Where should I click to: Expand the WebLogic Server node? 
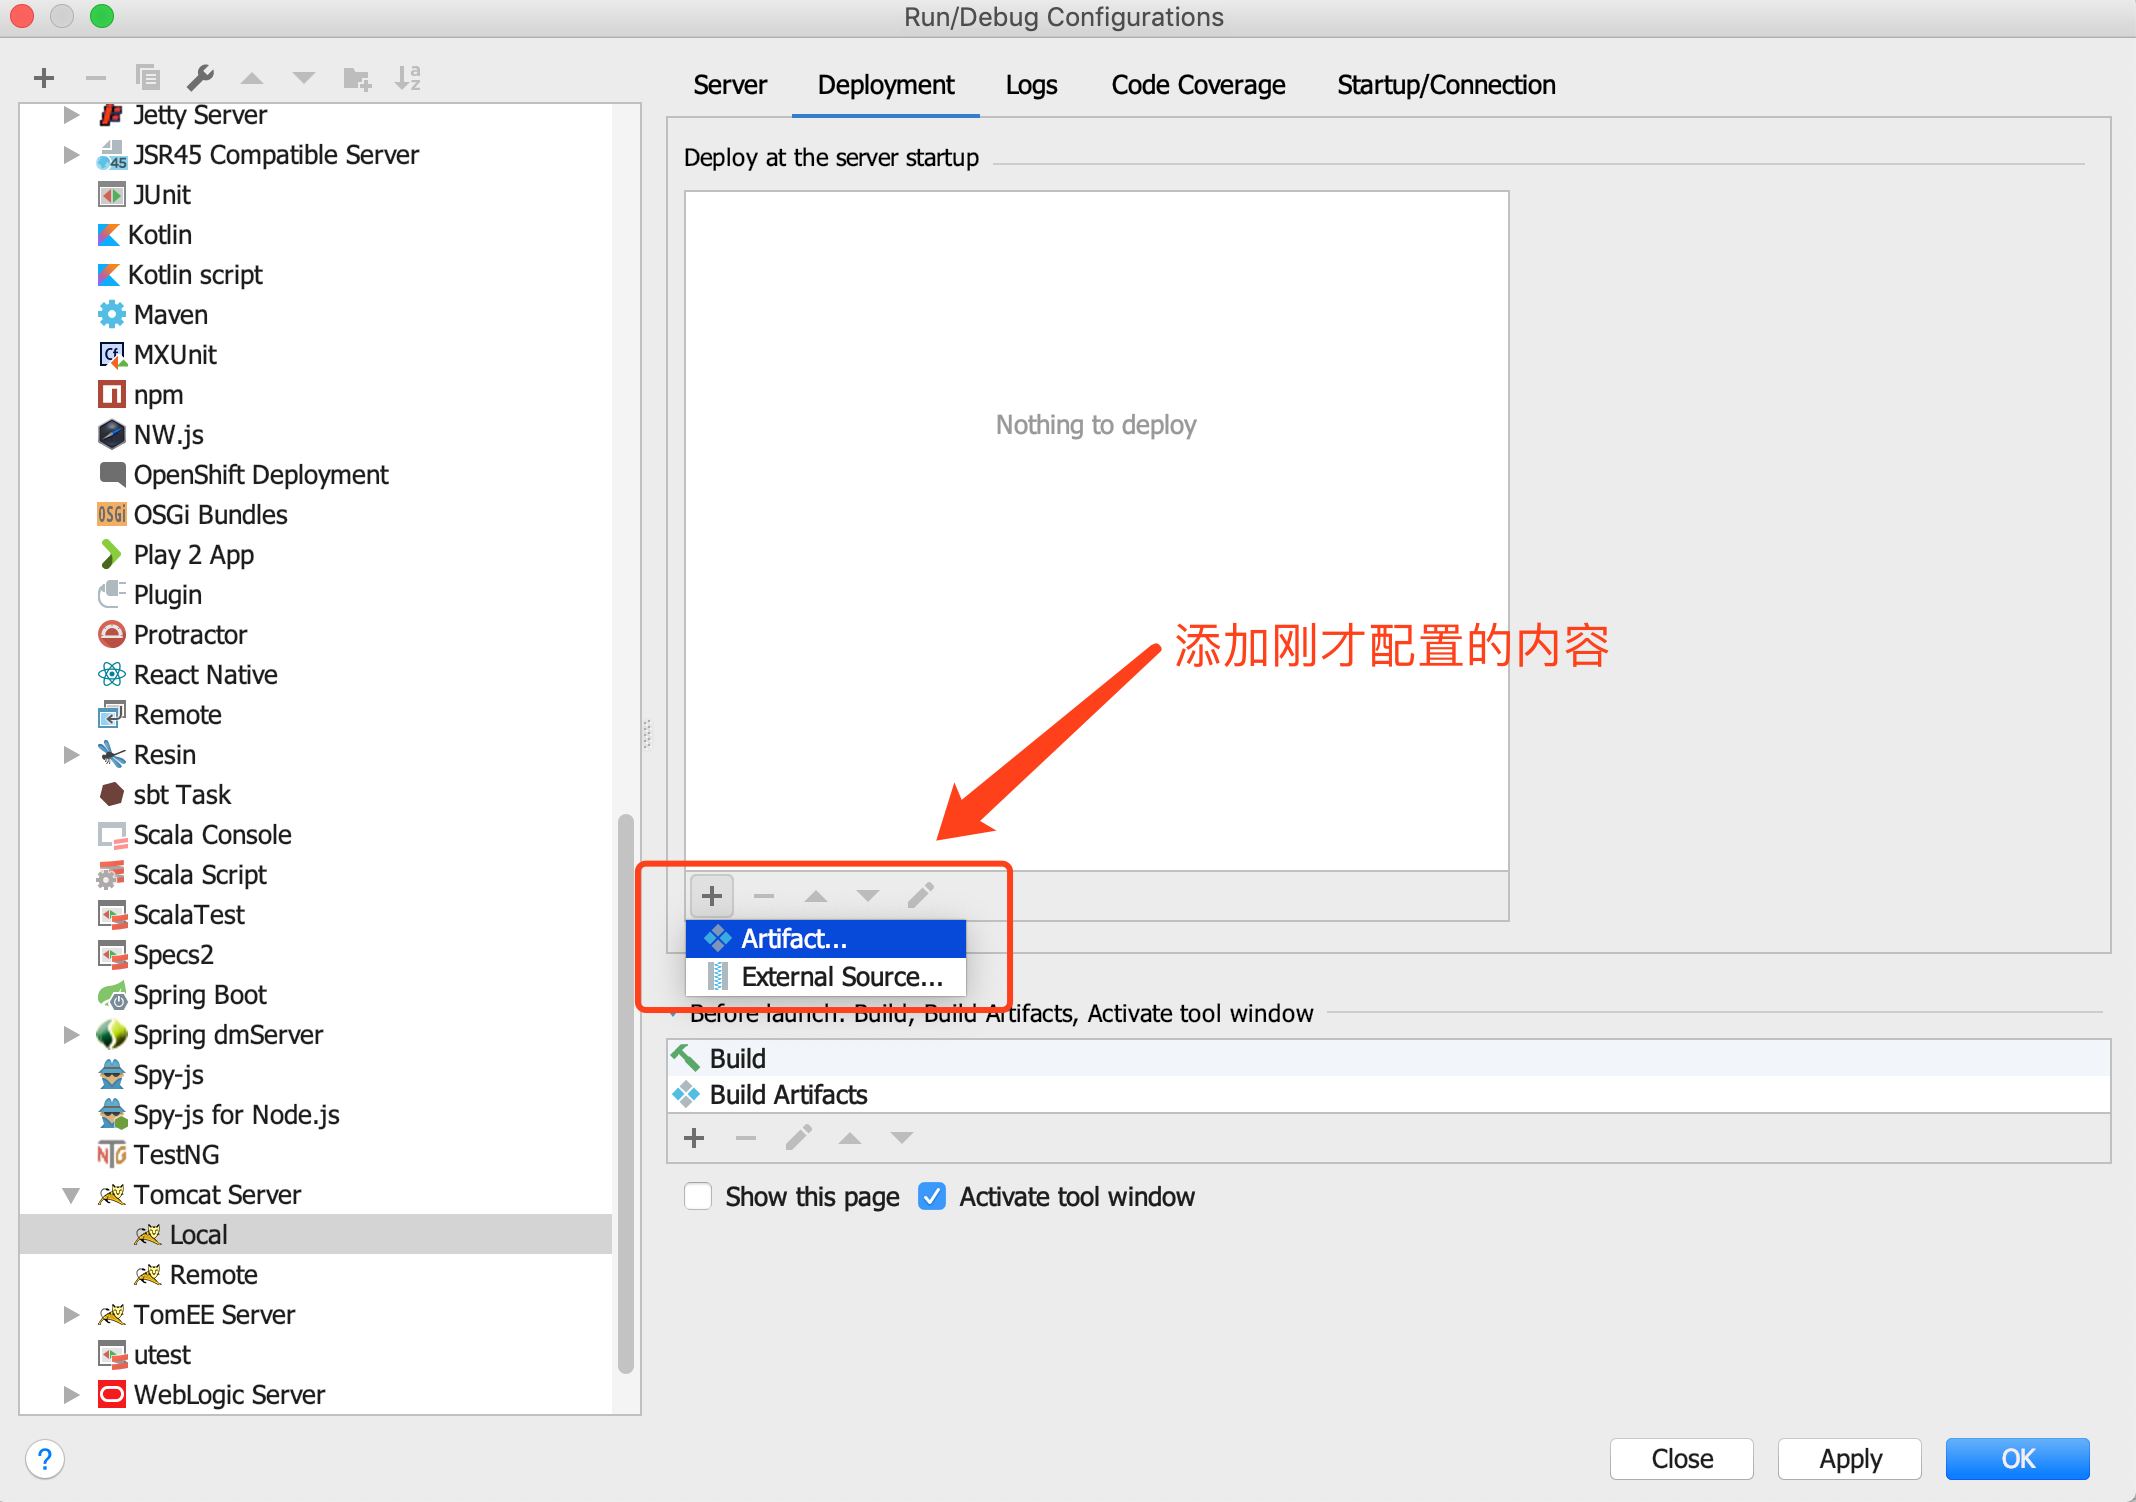click(71, 1395)
